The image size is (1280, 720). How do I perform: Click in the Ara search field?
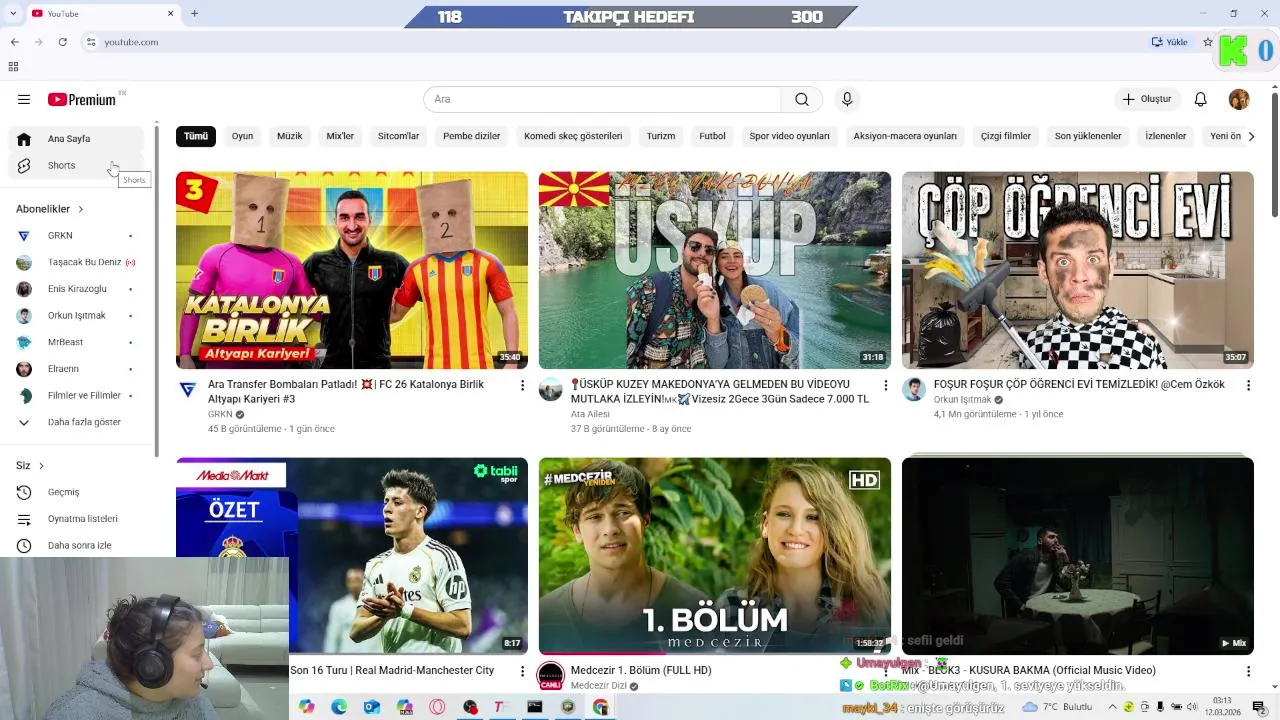(603, 99)
